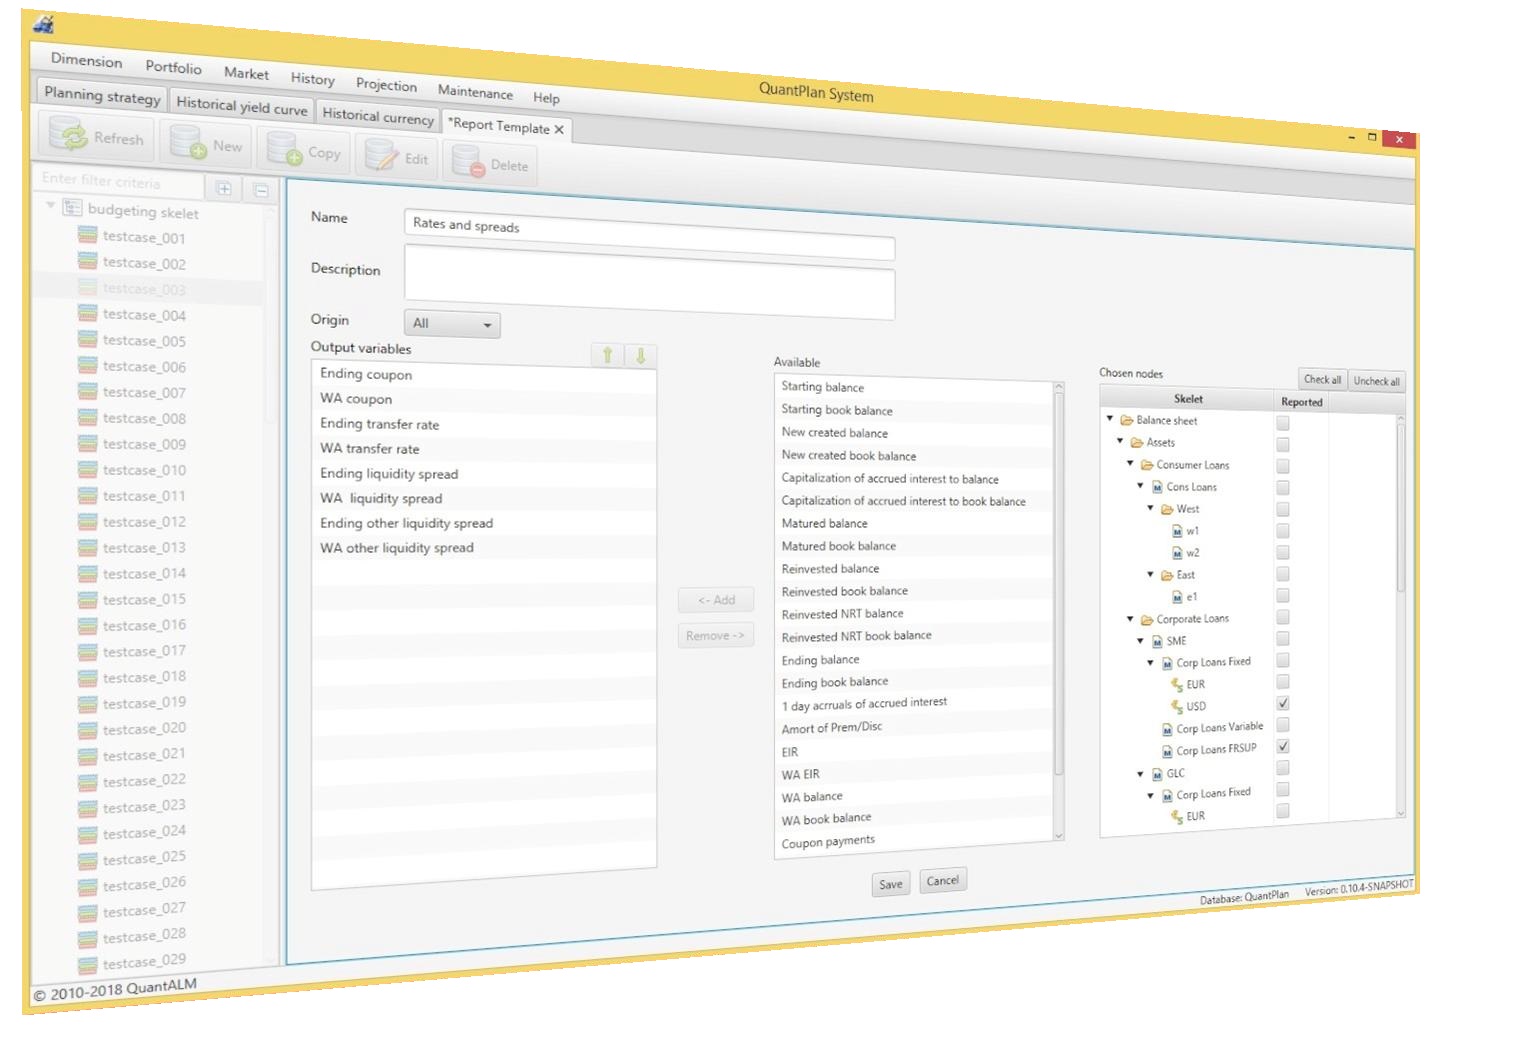1539x1050 pixels.
Task: Click the Edit pencil icon
Action: click(381, 156)
